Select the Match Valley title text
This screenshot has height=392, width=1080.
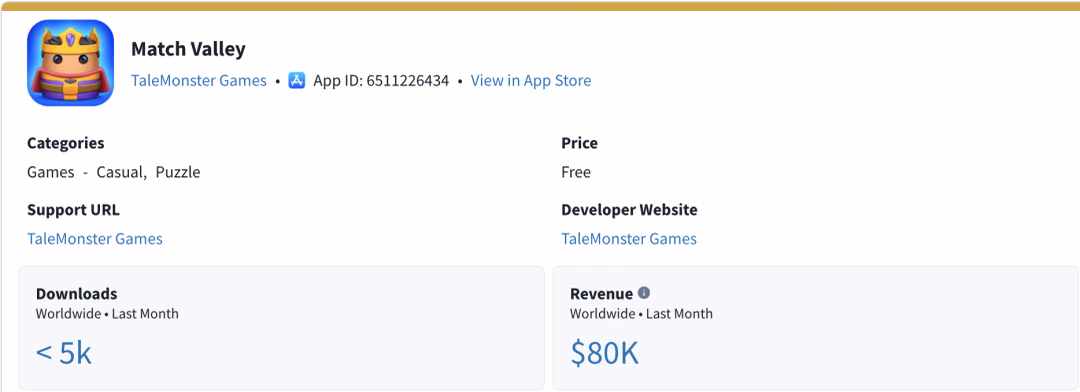tap(188, 50)
